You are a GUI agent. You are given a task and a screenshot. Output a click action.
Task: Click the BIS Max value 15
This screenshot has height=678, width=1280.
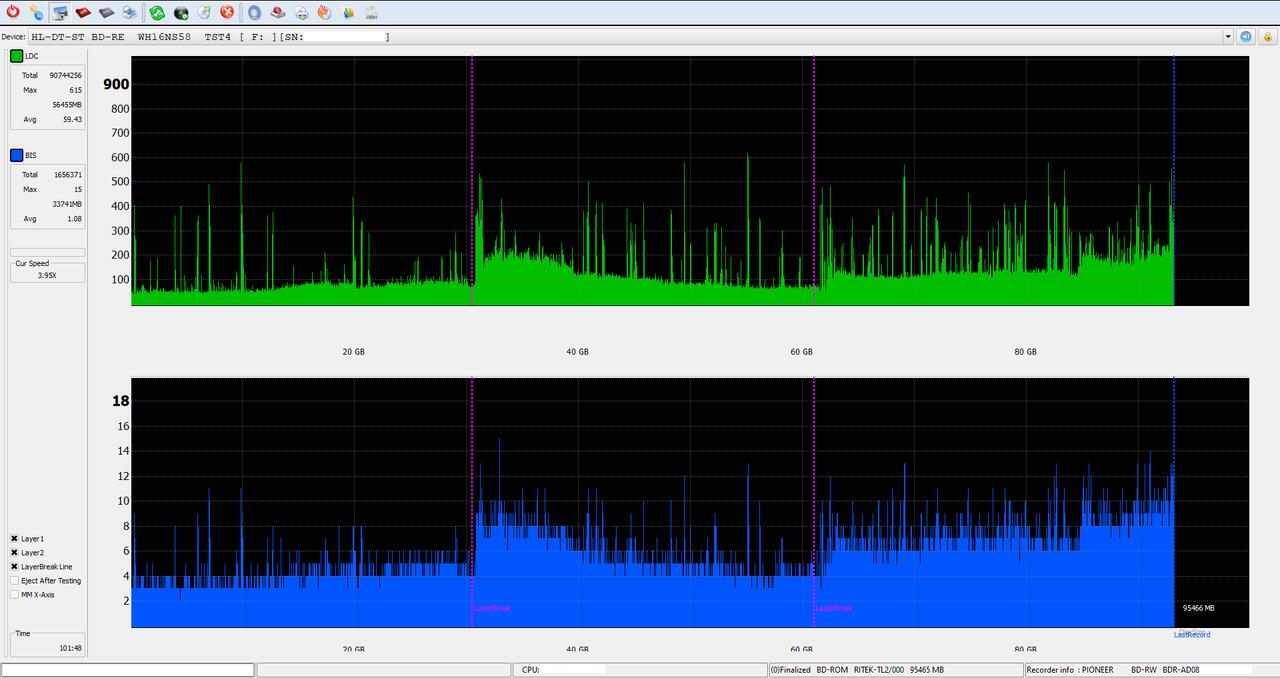(78, 189)
